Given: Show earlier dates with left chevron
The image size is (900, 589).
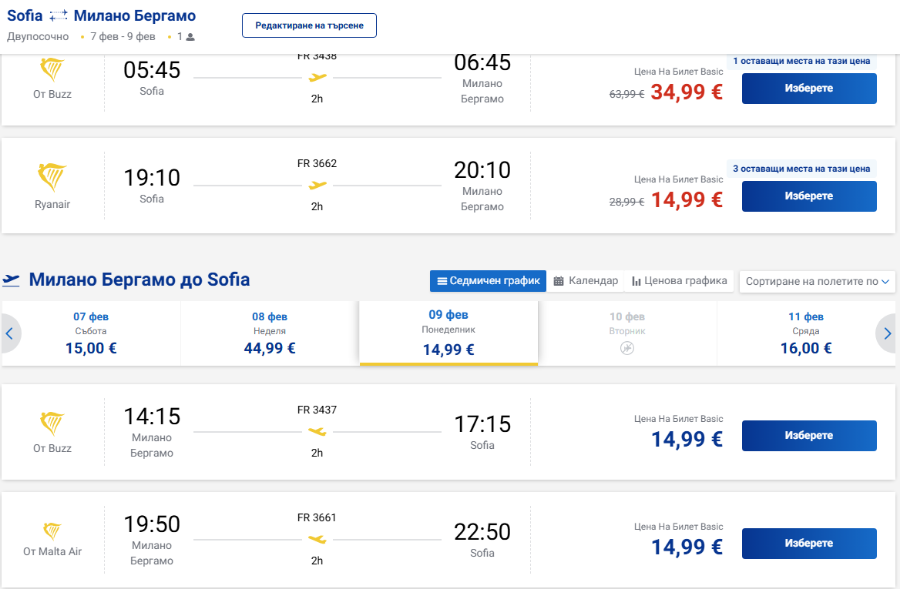Looking at the screenshot, I should coord(10,333).
